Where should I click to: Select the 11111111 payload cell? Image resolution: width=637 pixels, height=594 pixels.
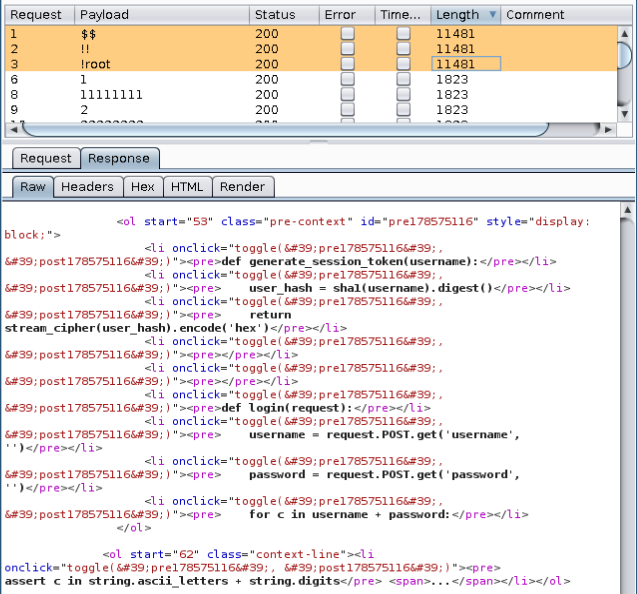coord(162,94)
